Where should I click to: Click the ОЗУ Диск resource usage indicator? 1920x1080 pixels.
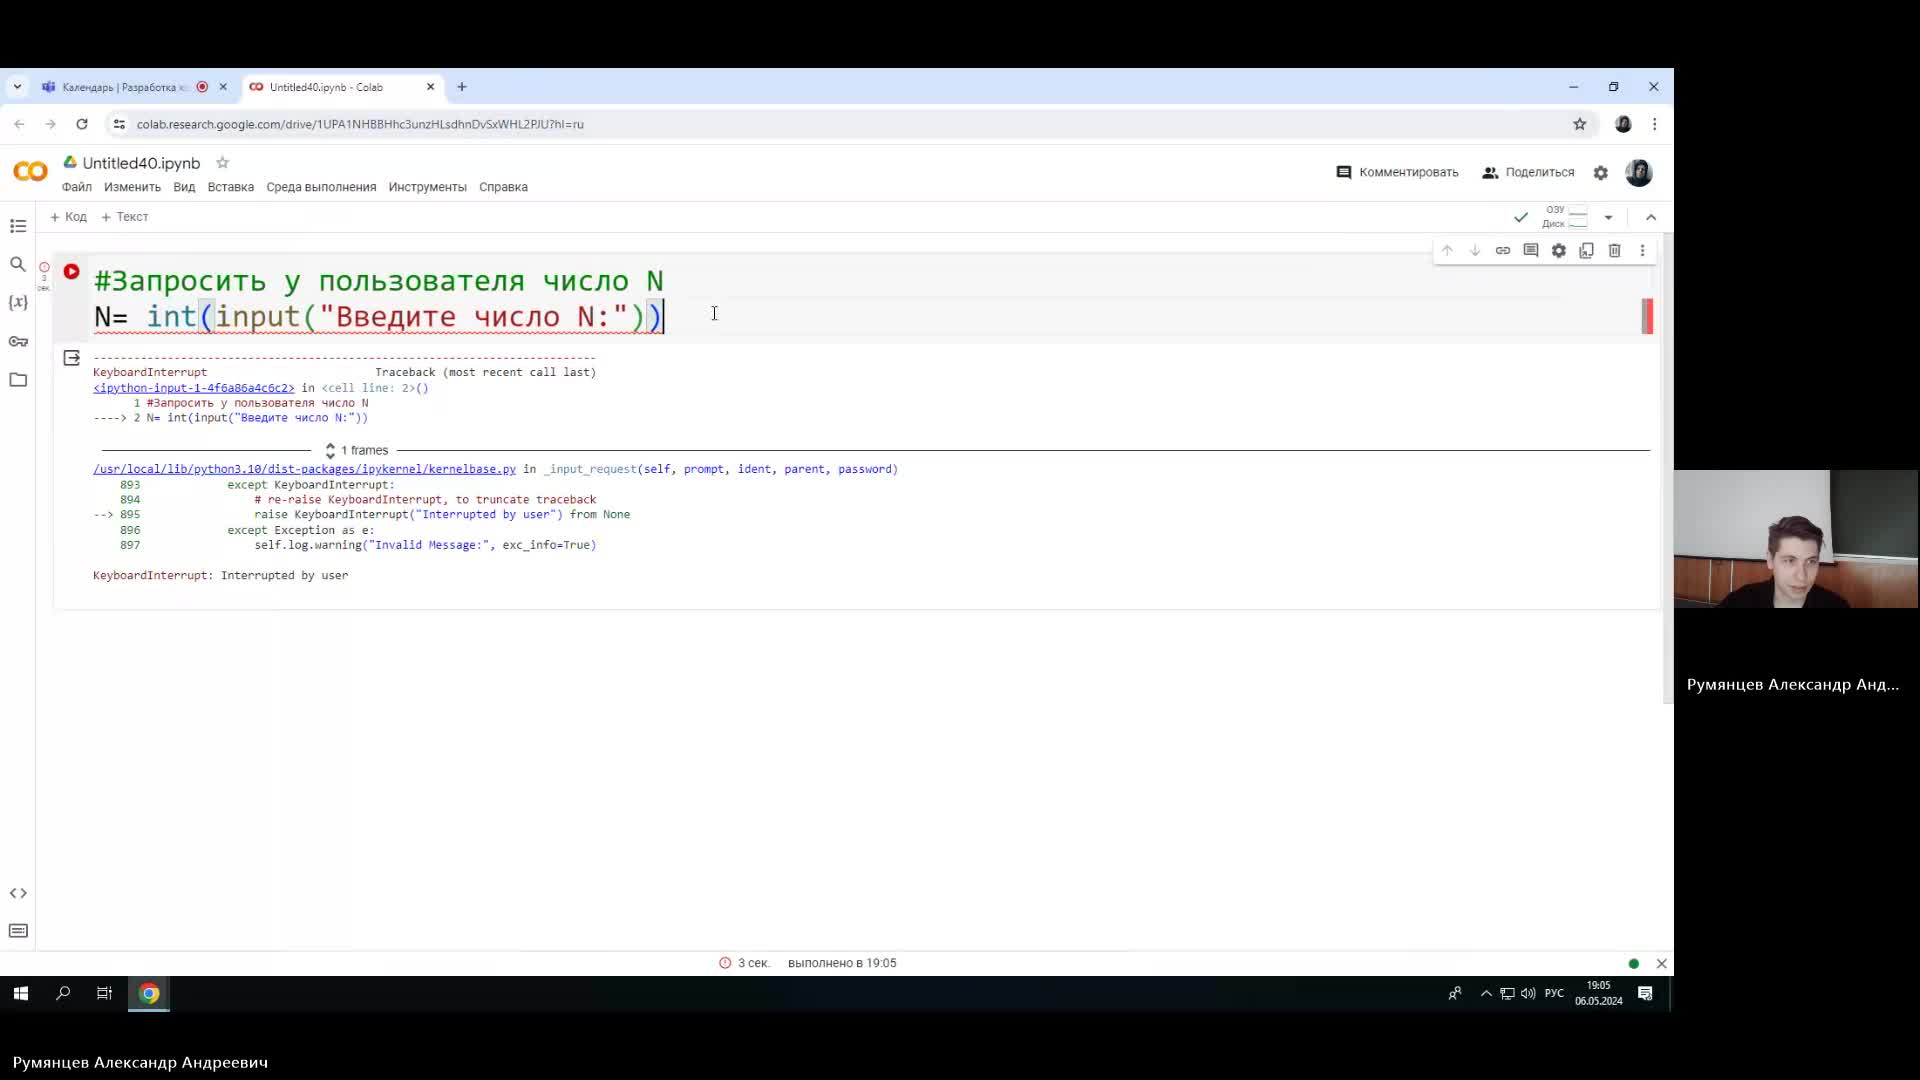pos(1565,217)
